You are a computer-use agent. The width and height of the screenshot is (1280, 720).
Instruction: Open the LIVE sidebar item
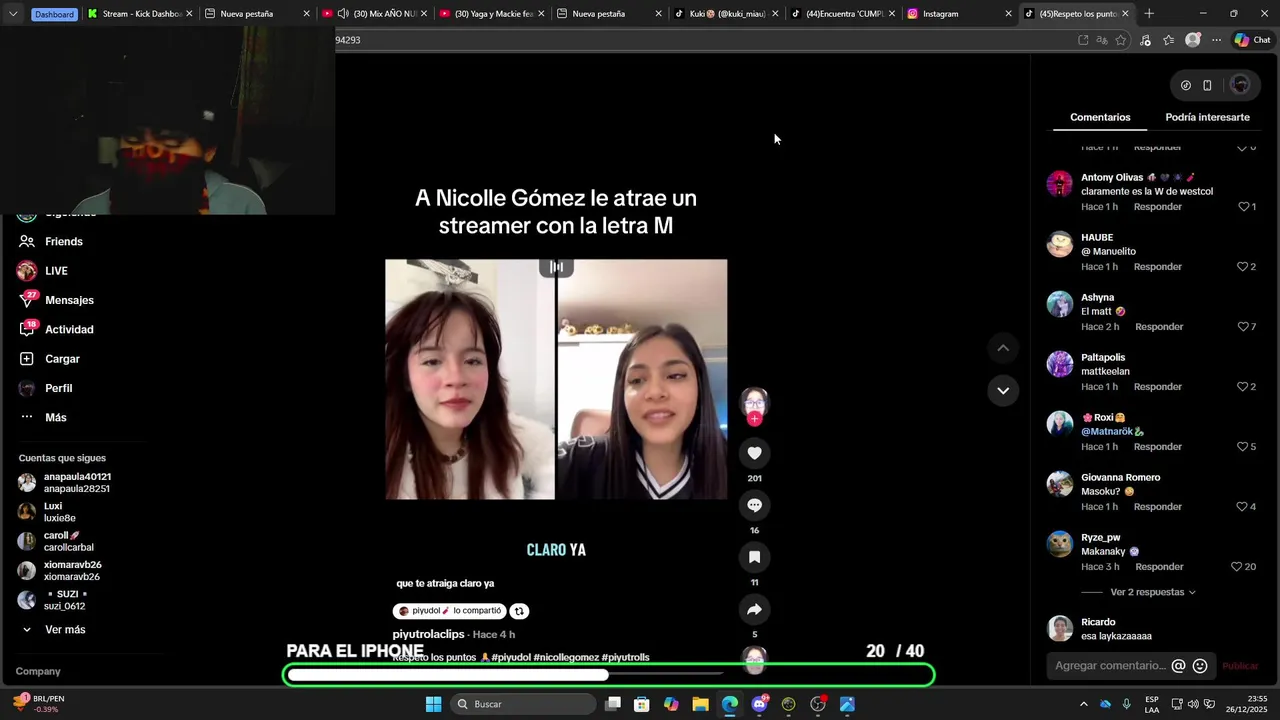(56, 271)
